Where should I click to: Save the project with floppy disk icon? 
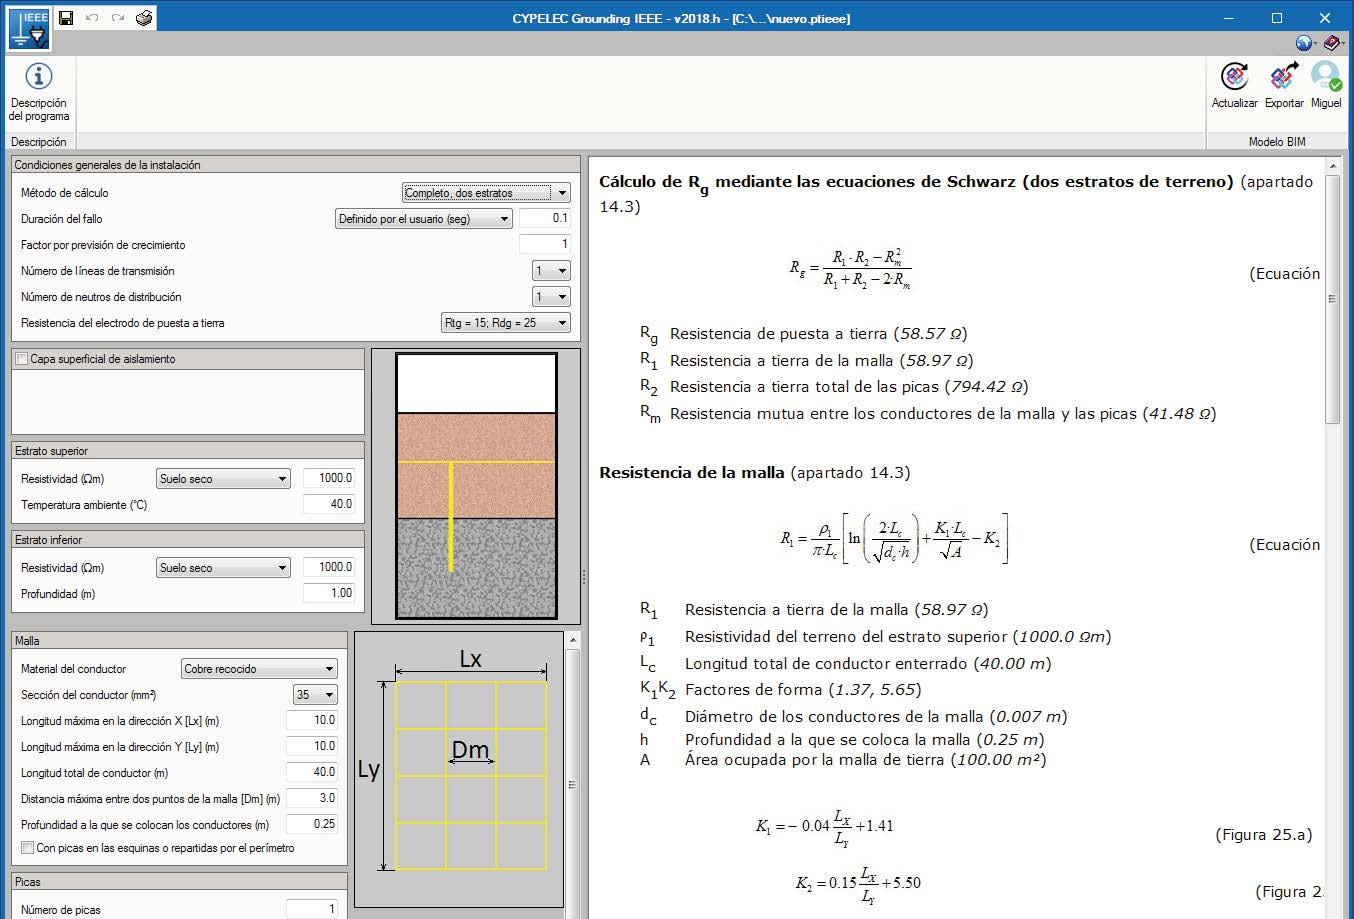click(66, 18)
